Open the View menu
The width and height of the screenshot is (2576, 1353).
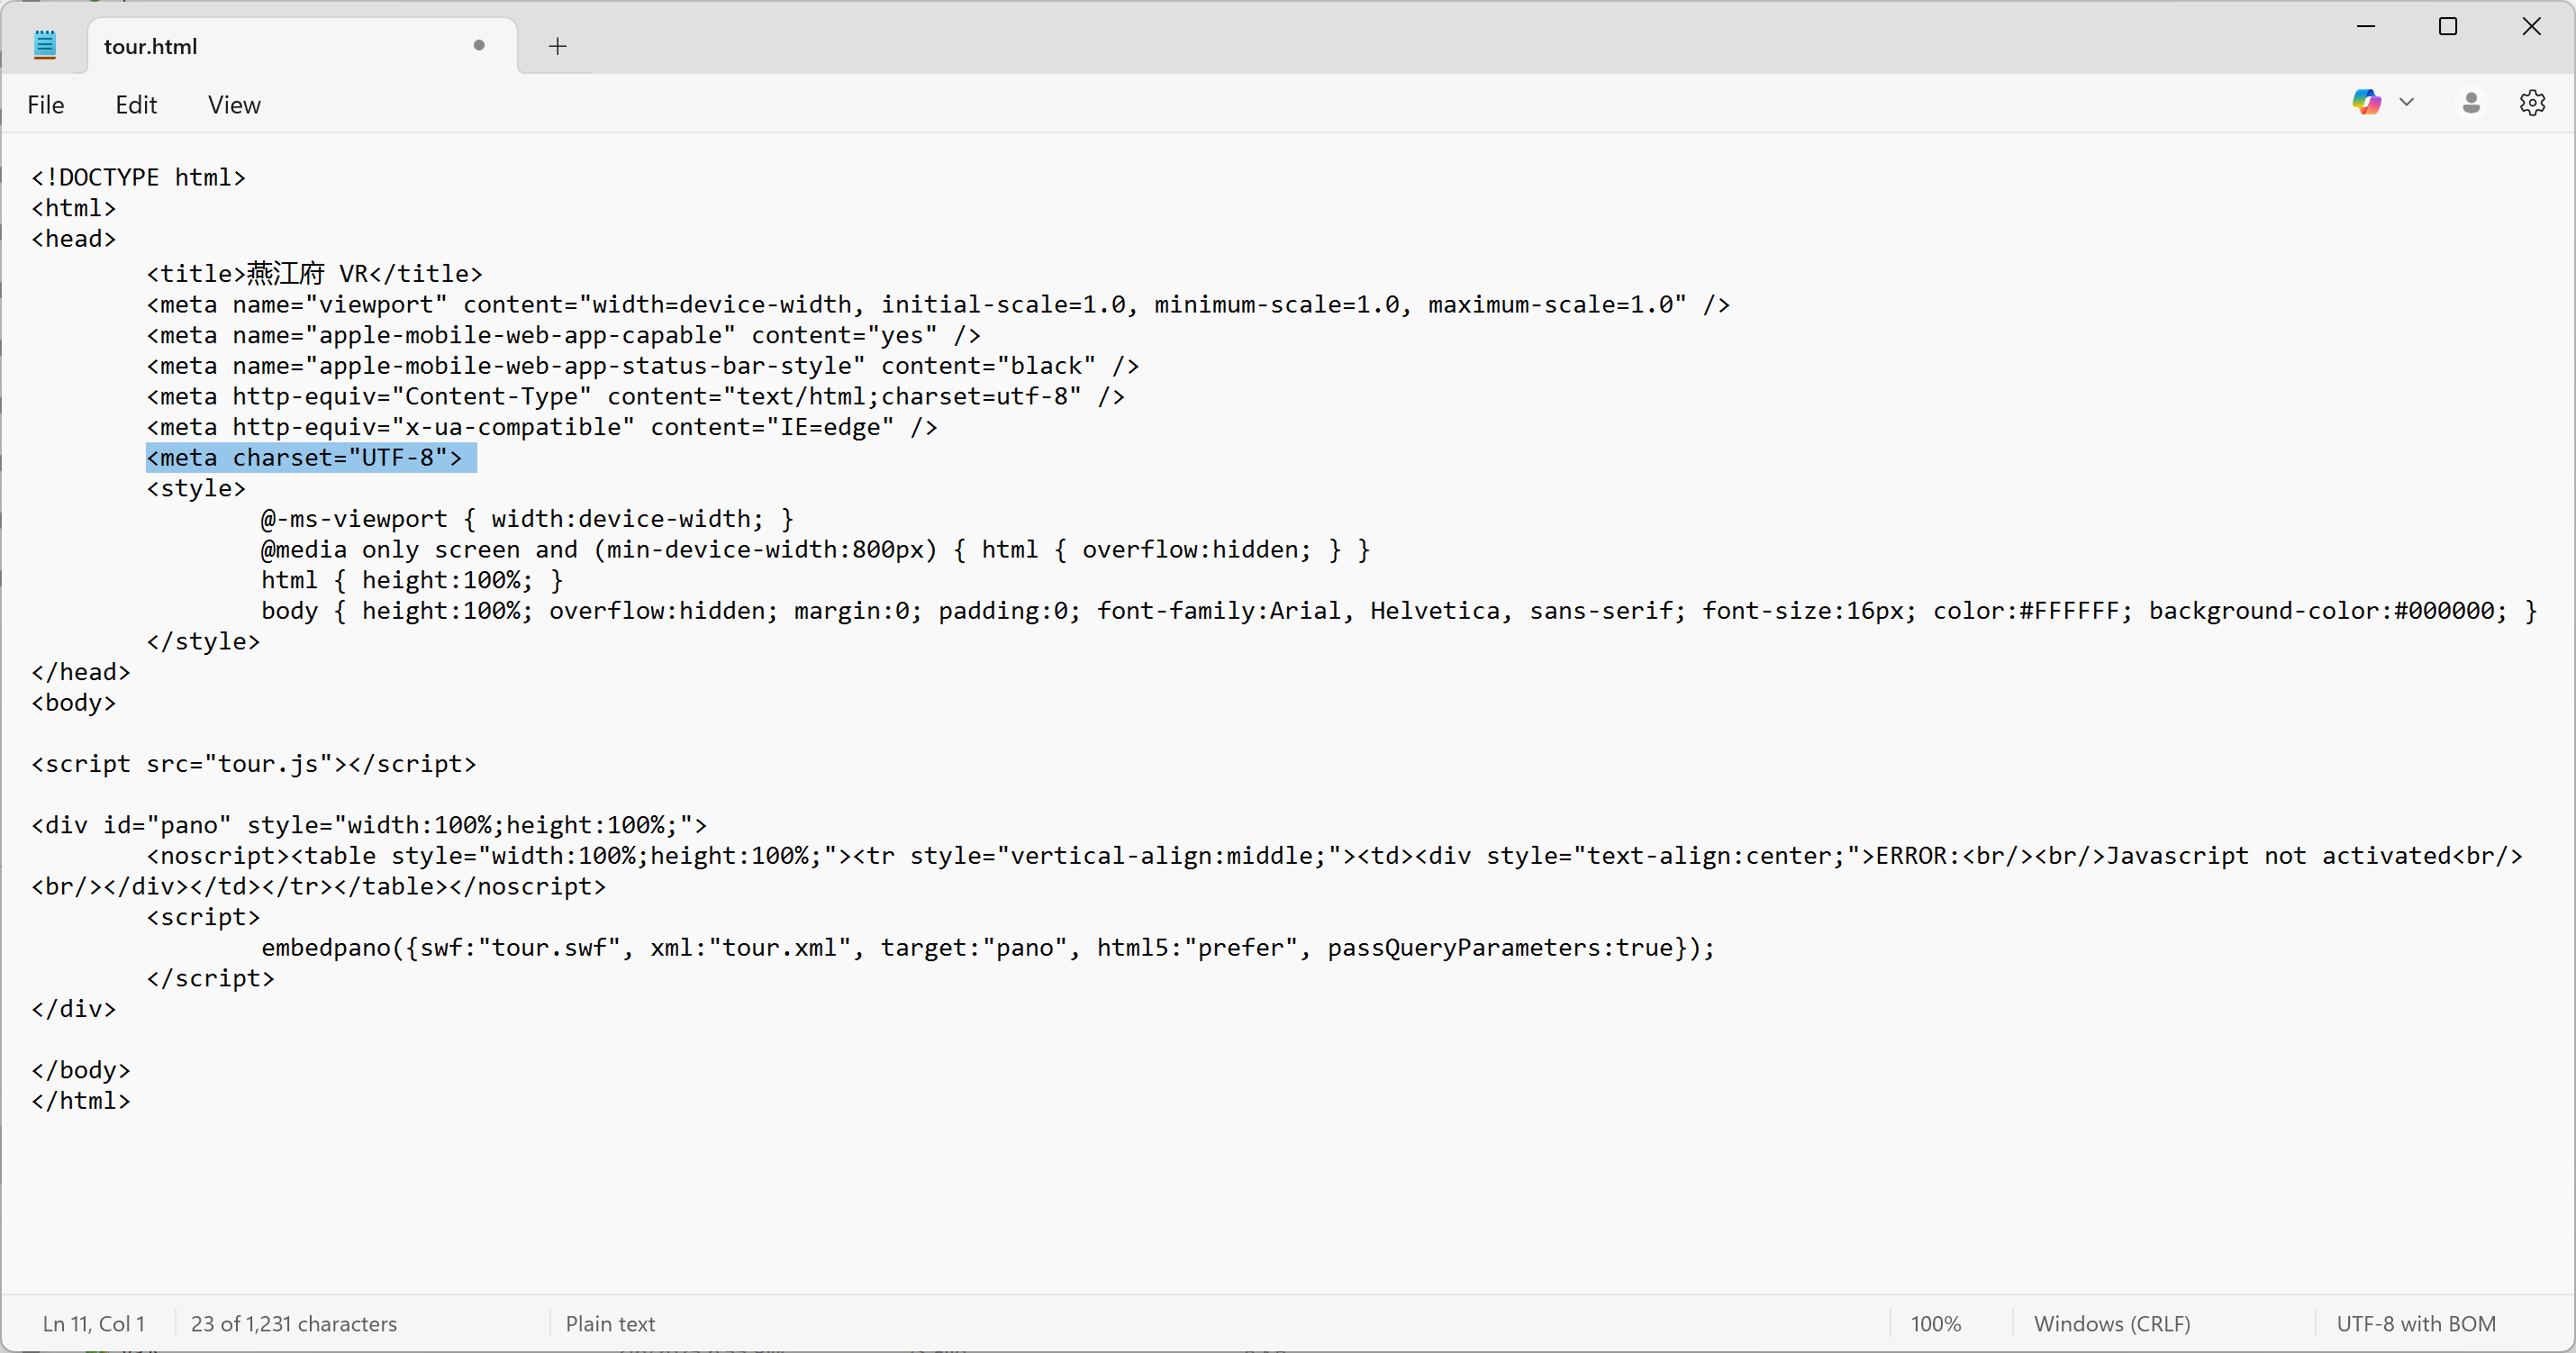tap(234, 105)
